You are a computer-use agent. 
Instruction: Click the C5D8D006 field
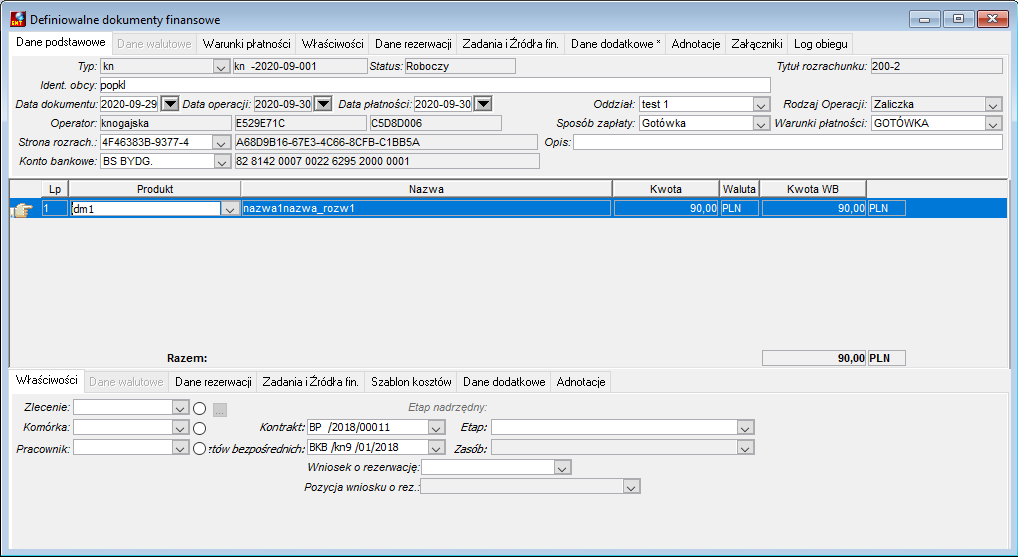pos(435,123)
